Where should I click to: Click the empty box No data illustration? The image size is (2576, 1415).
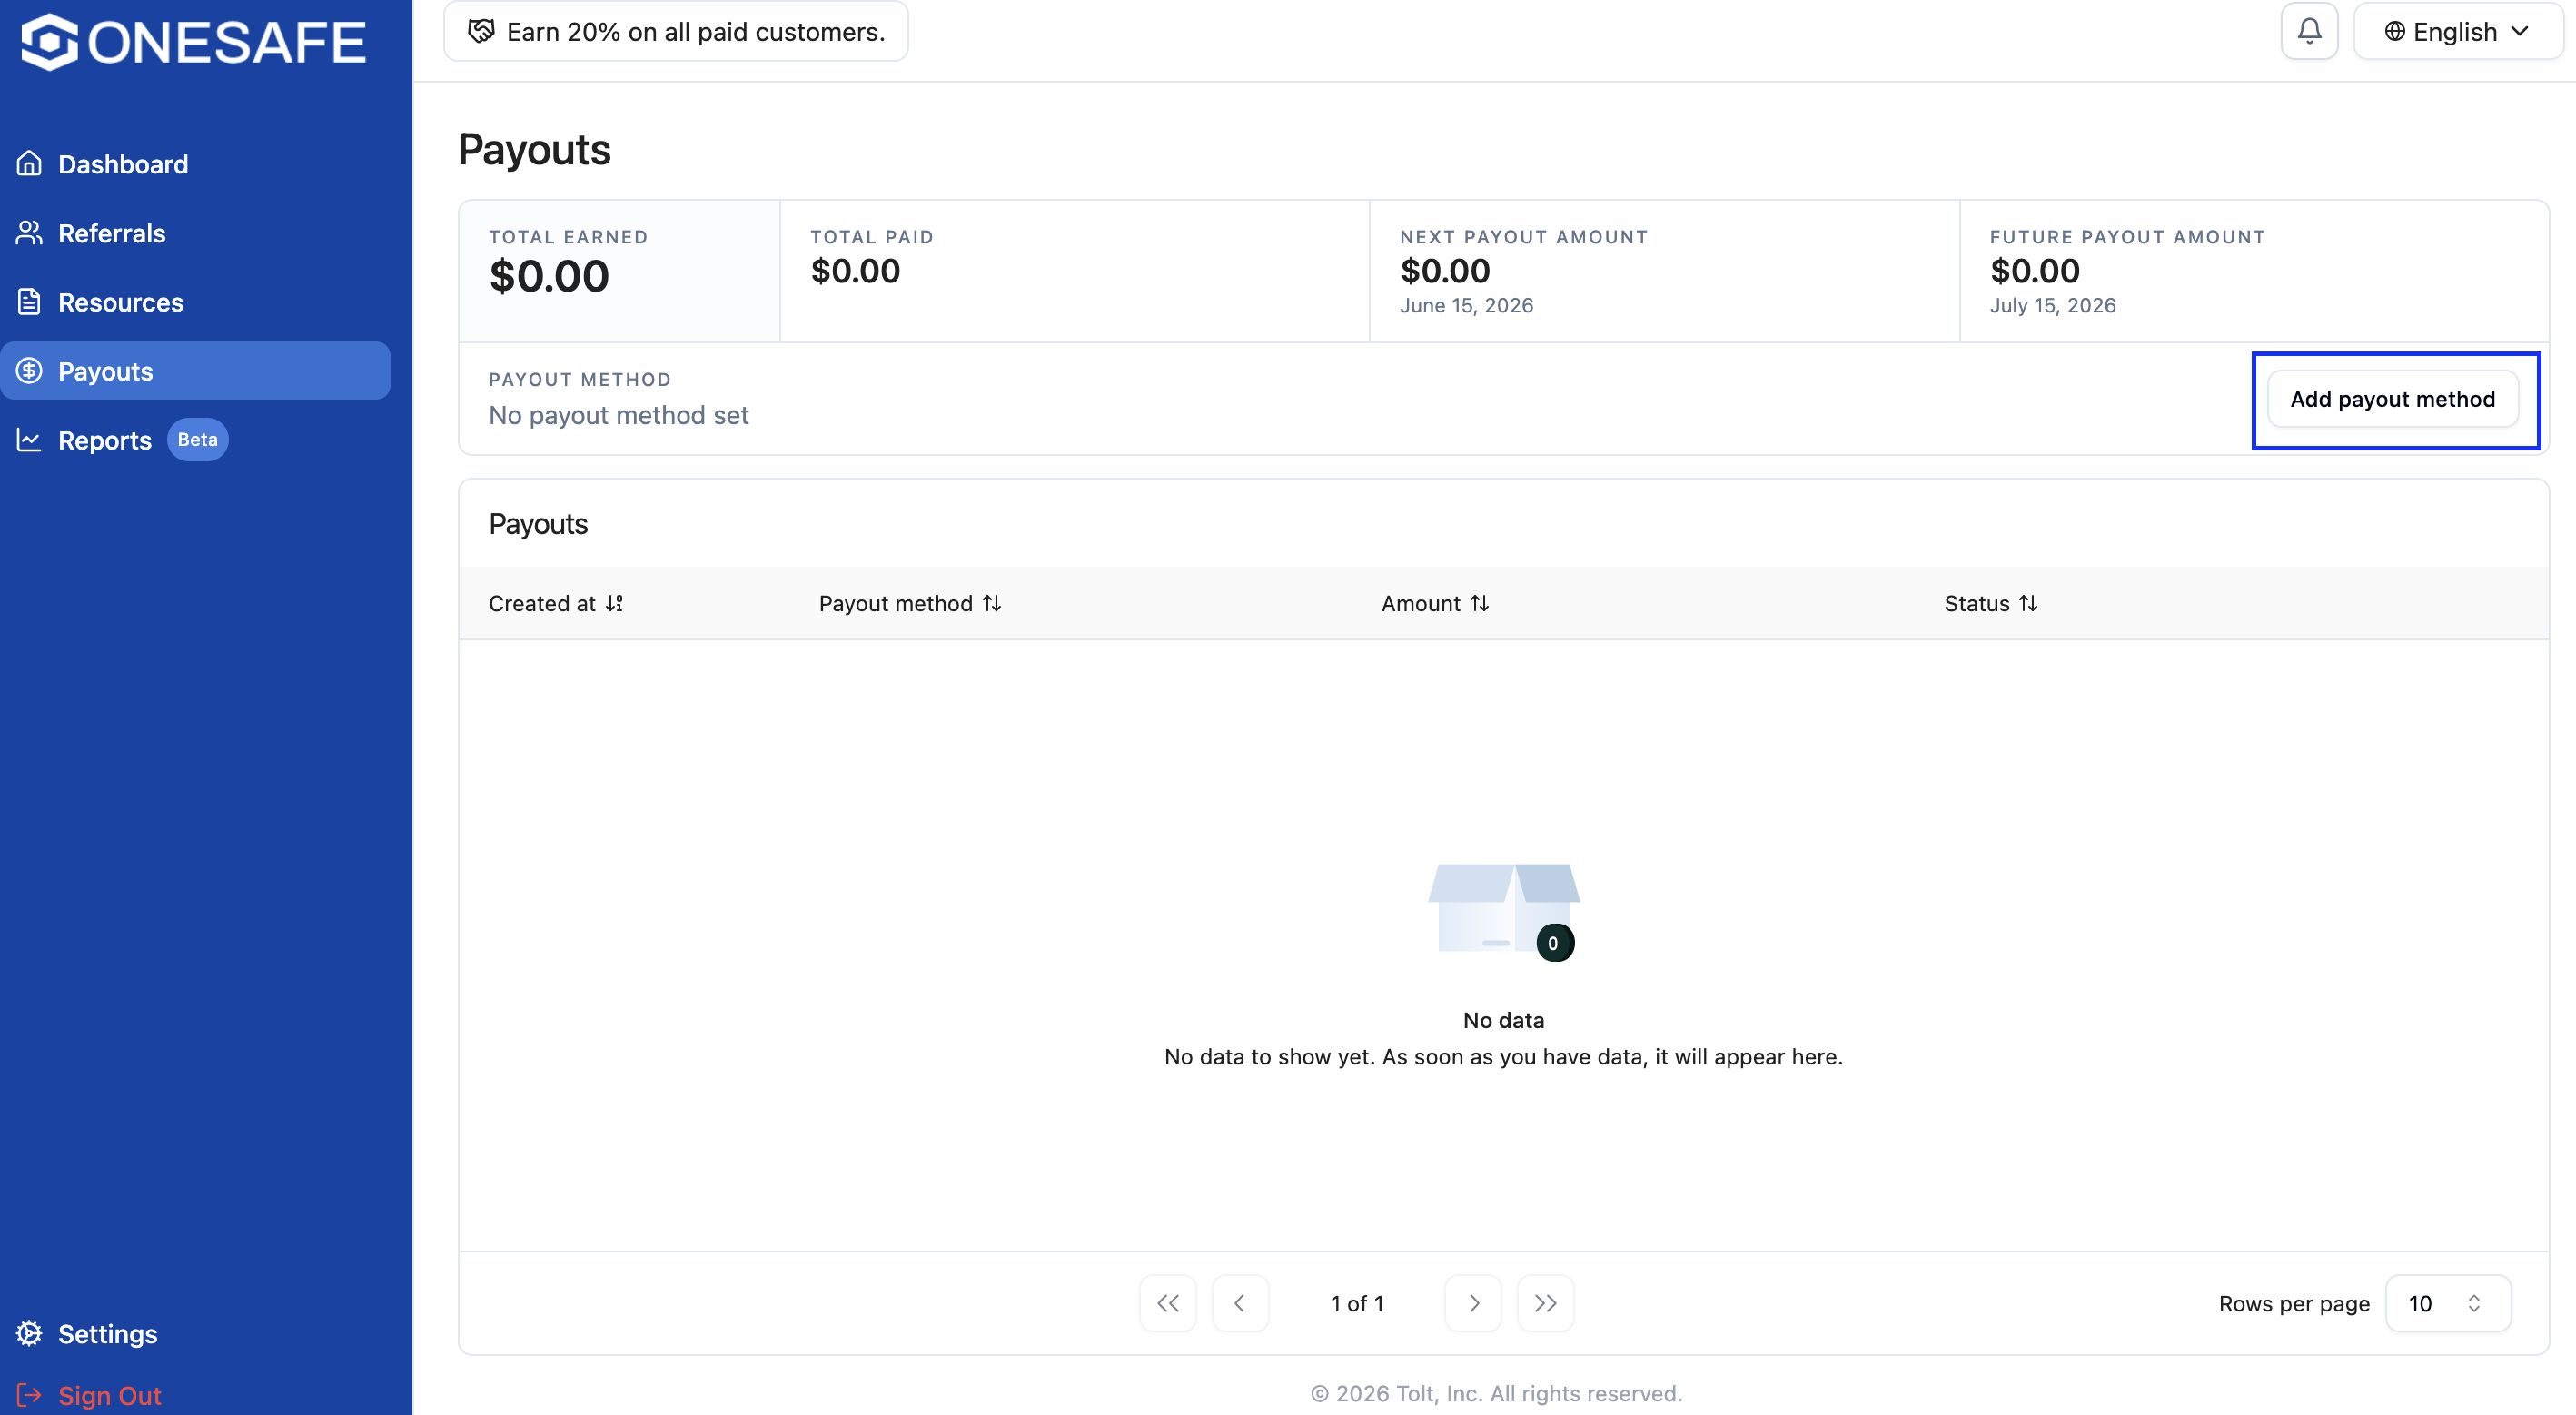[x=1503, y=911]
